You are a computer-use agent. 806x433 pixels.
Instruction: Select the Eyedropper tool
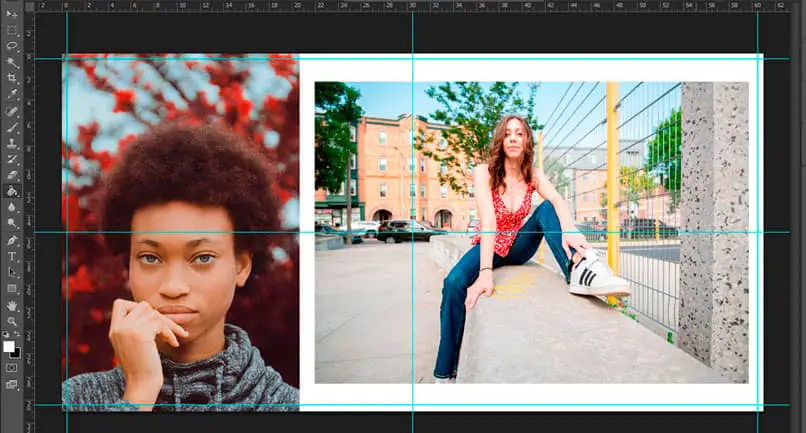[x=12, y=94]
